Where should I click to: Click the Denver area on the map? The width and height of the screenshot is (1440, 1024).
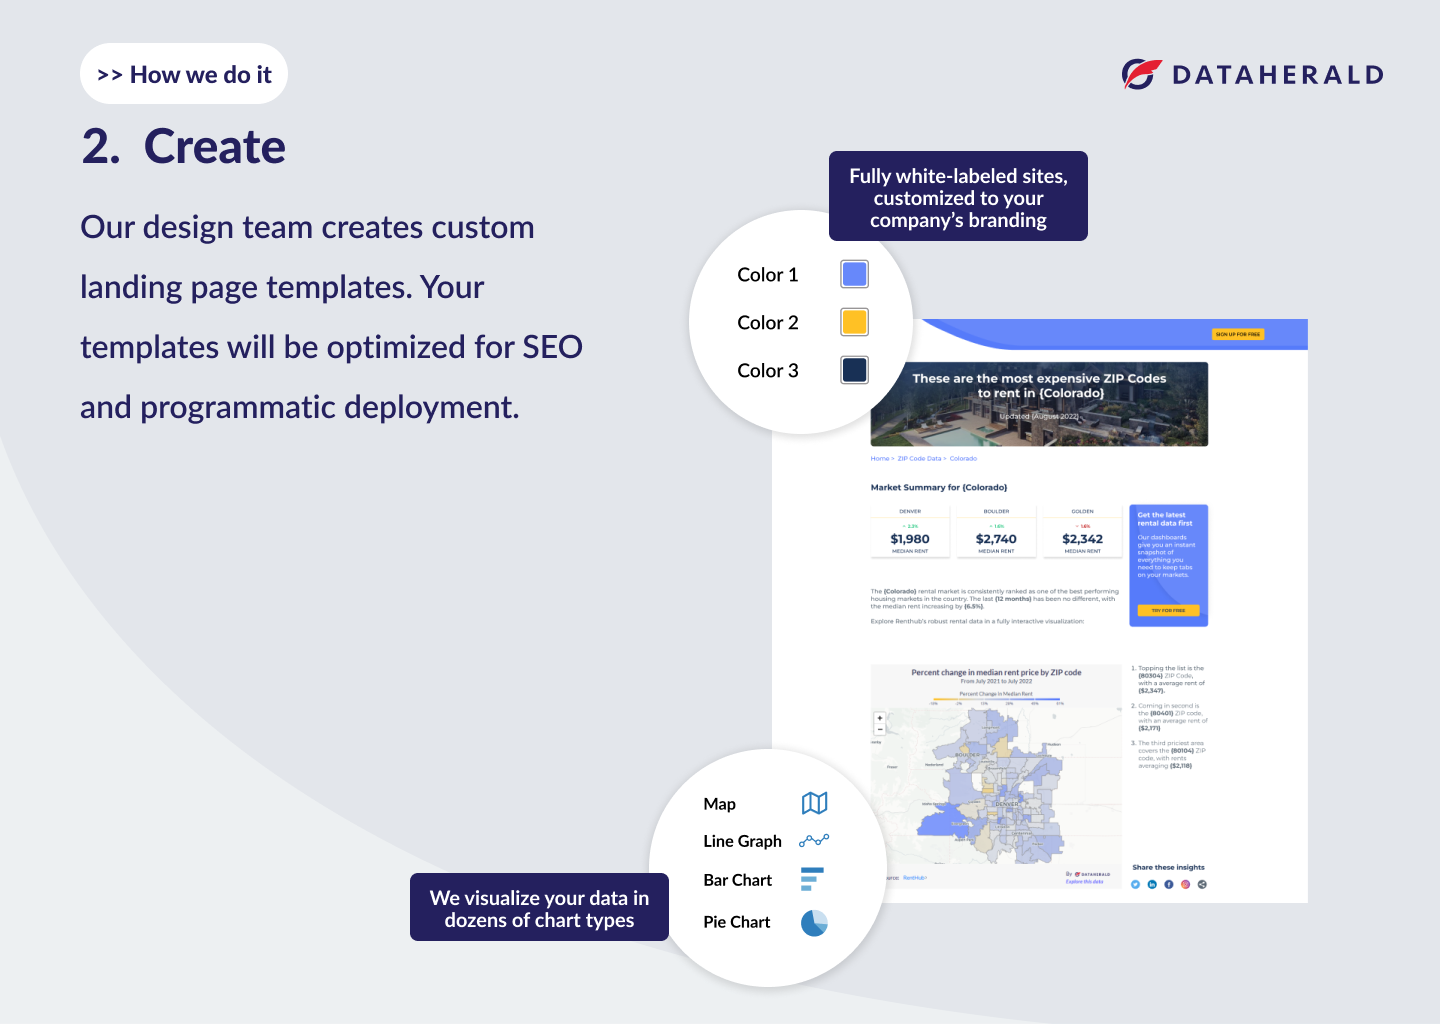tap(1006, 804)
